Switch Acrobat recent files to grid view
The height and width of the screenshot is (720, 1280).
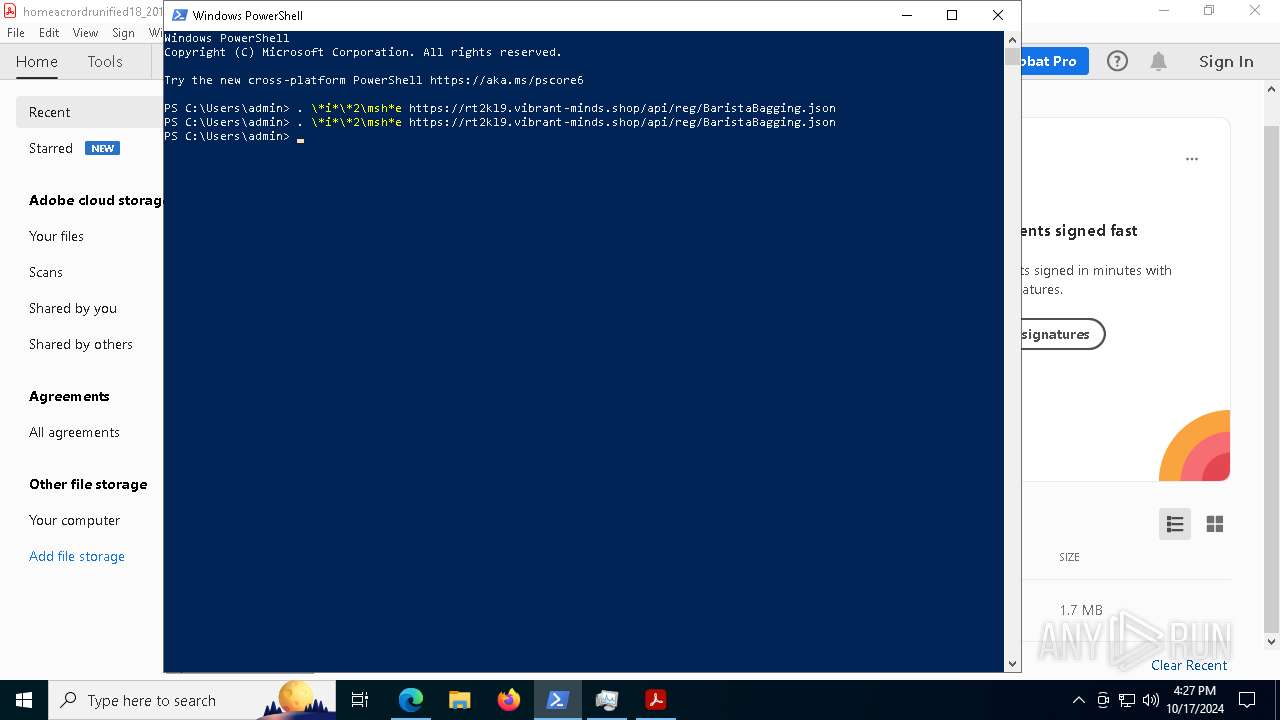coord(1215,524)
